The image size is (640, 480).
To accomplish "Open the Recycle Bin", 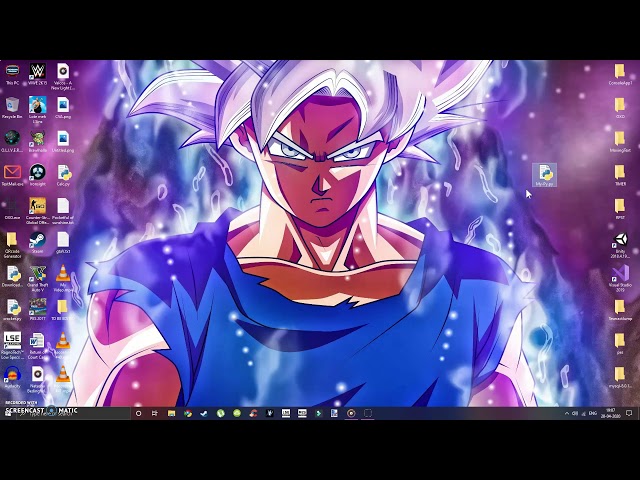I will pos(12,107).
